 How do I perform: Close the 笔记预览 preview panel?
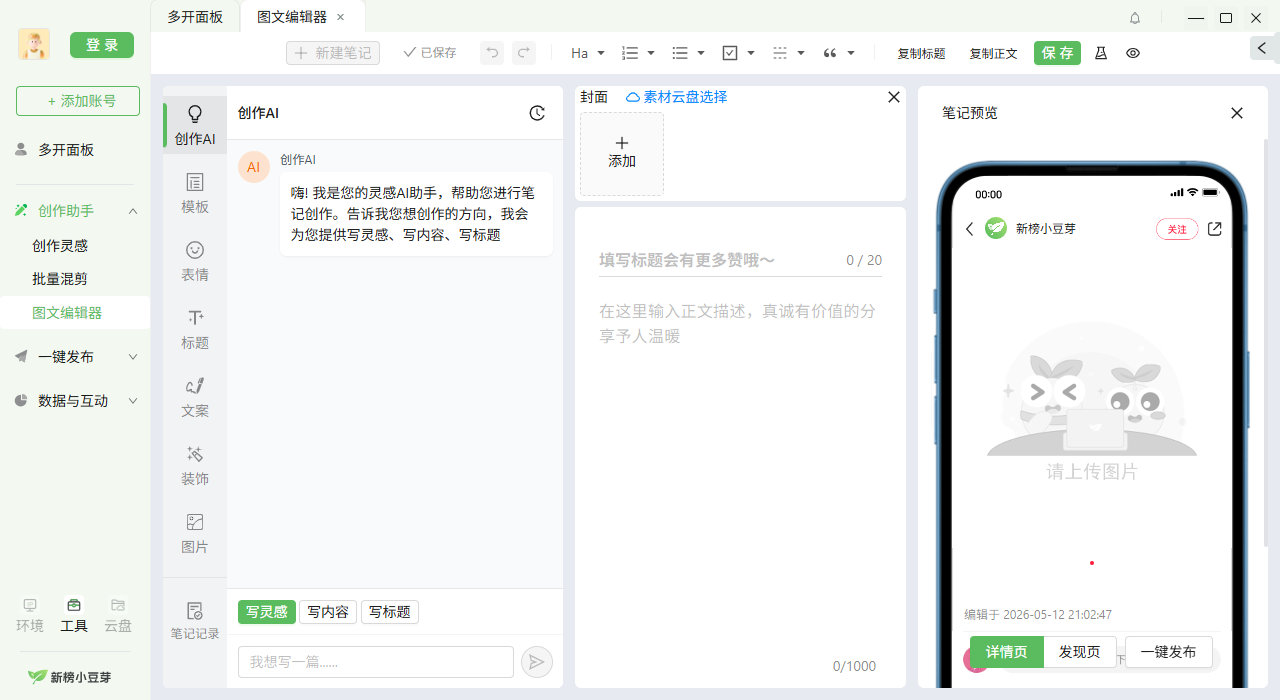[1237, 113]
